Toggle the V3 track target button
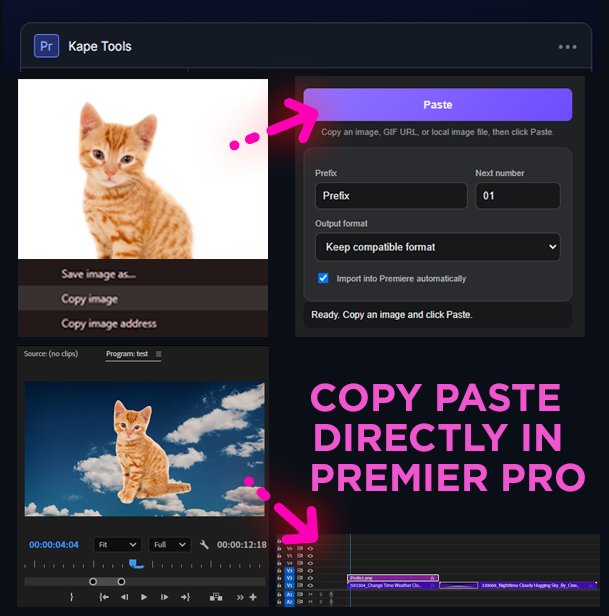Viewport: 609px width, 616px height. [290, 570]
